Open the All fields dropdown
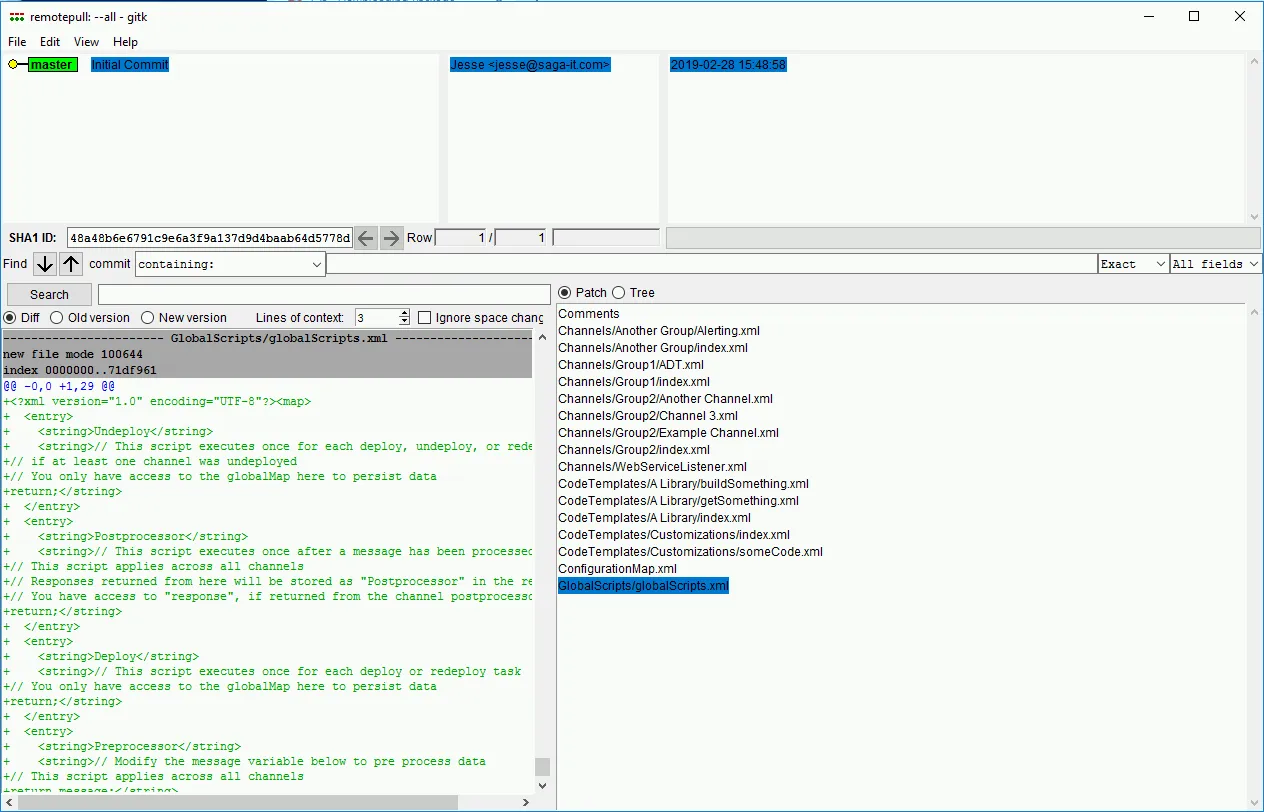The width and height of the screenshot is (1264, 812). pyautogui.click(x=1214, y=264)
